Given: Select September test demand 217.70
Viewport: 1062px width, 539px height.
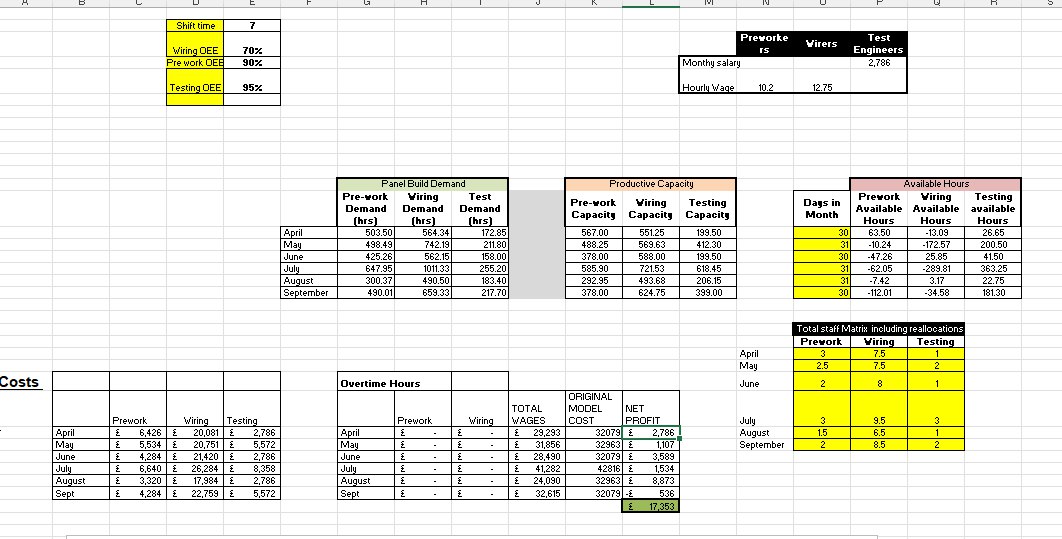Looking at the screenshot, I should click(480, 293).
